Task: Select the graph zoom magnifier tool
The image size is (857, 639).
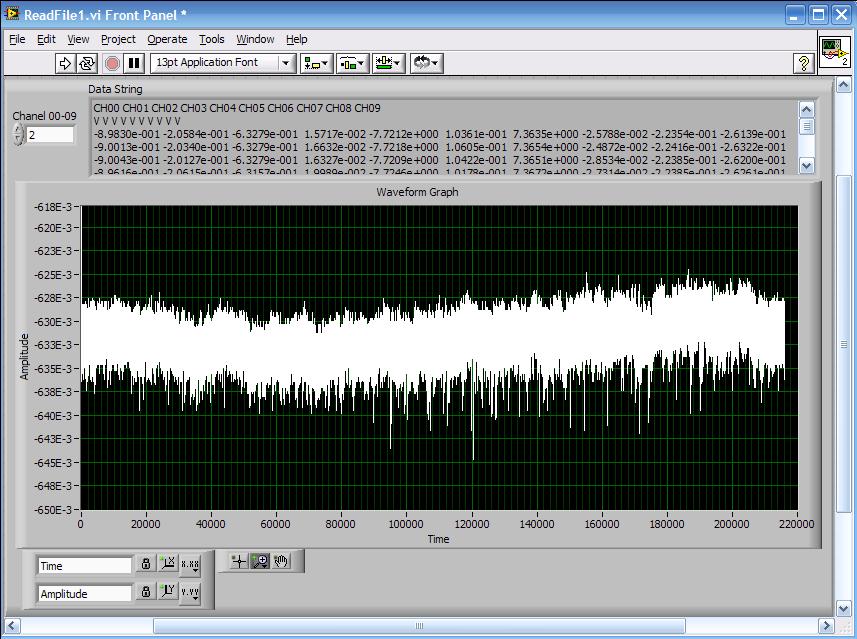Action: coord(260,561)
